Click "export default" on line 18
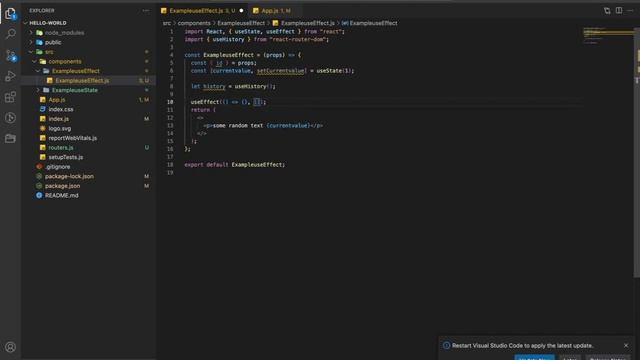Image resolution: width=640 pixels, height=360 pixels. (206, 164)
